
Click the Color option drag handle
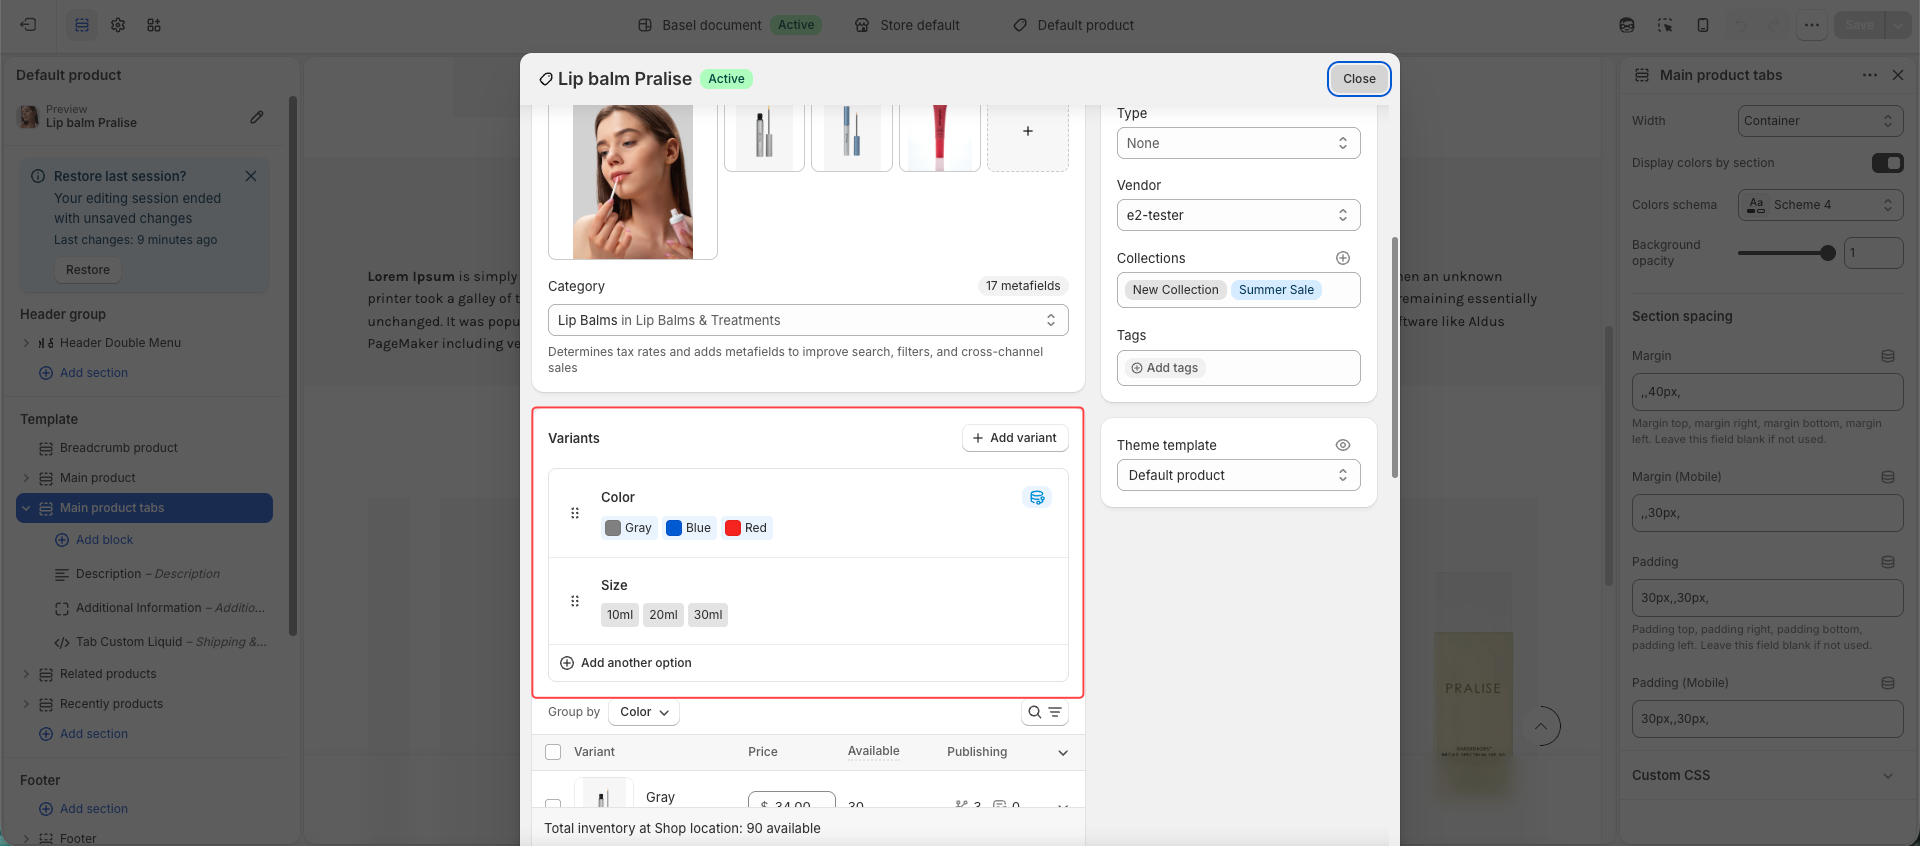coord(575,513)
